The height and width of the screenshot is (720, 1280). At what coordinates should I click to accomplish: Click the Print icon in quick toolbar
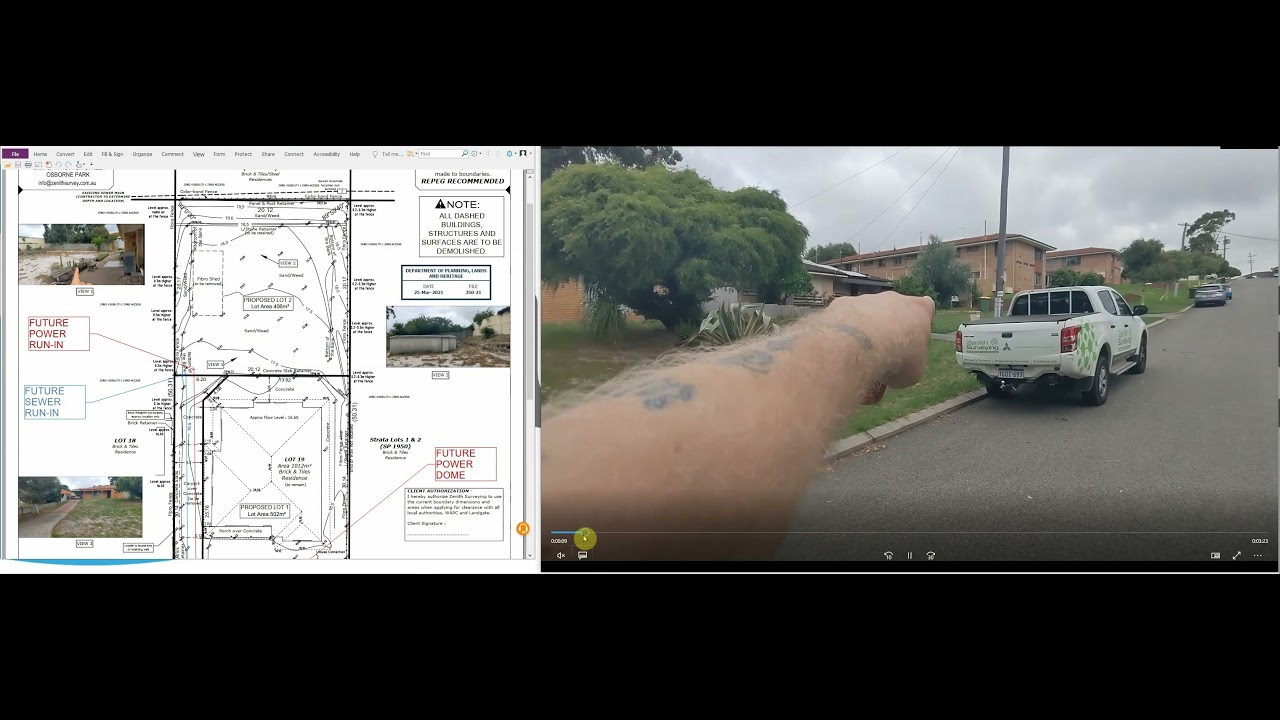tap(28, 164)
